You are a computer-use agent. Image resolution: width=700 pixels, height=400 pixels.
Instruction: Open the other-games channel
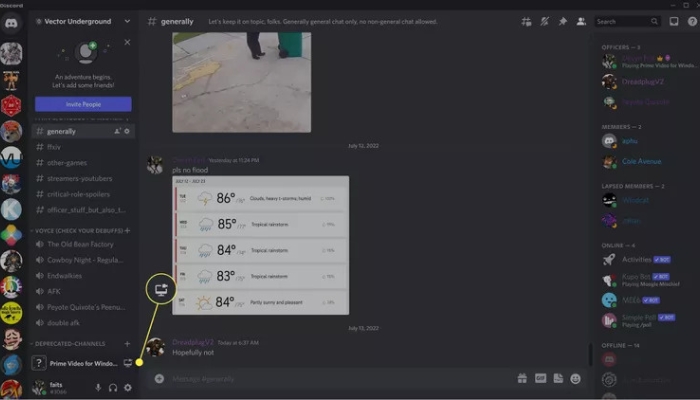83,162
